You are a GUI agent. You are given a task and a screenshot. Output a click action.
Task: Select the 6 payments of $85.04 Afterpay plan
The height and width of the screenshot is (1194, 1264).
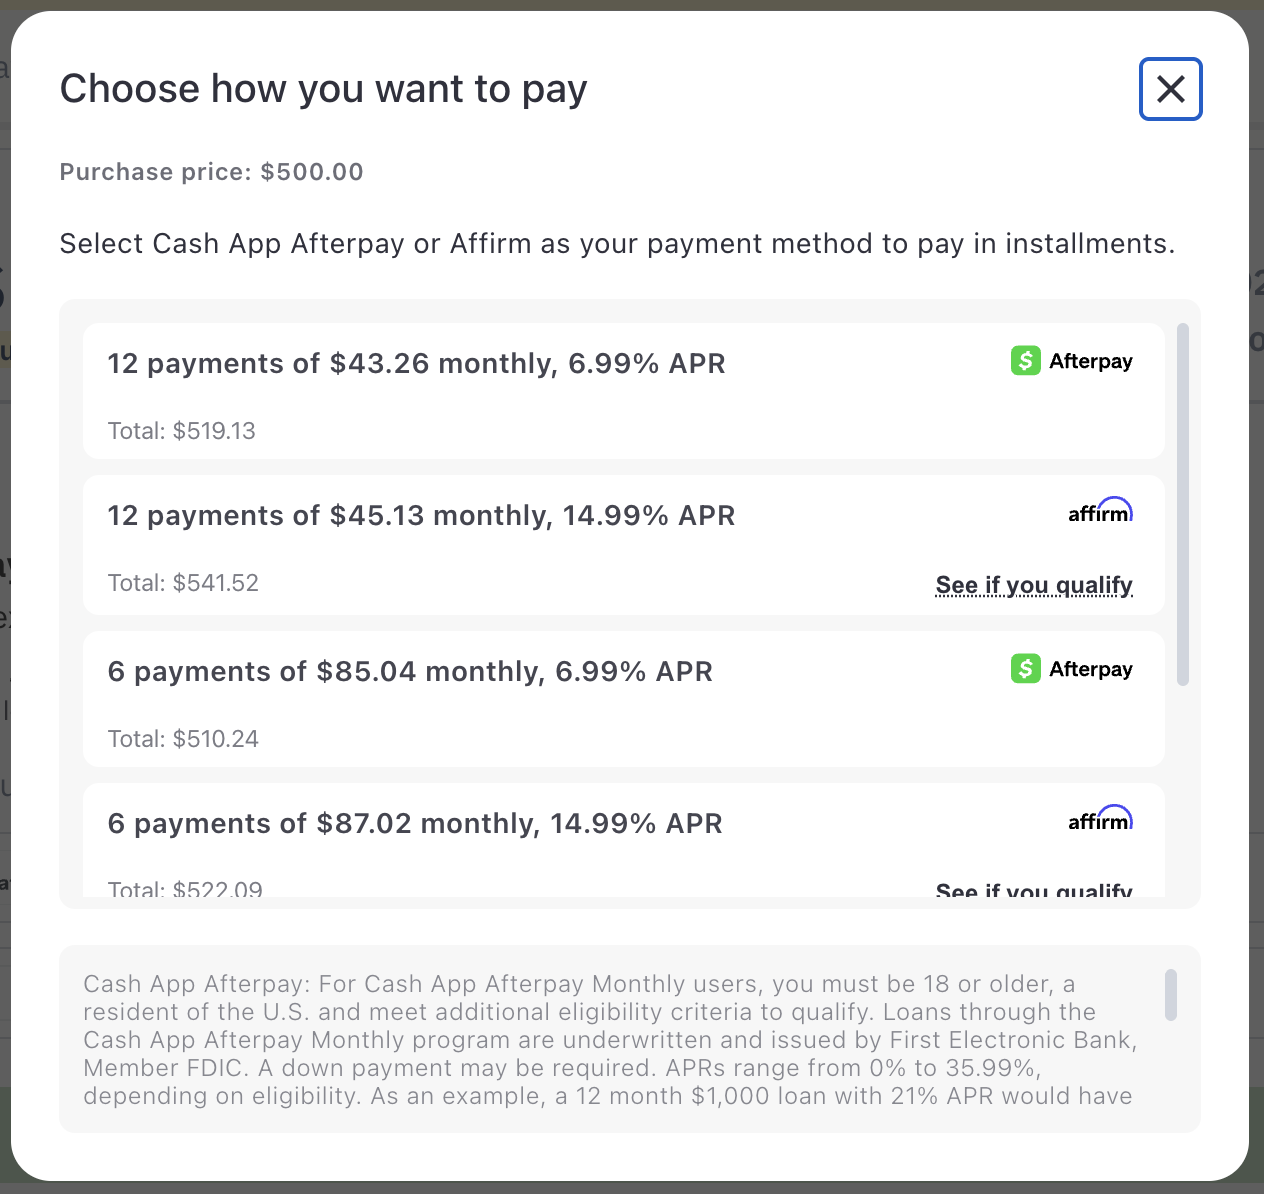[x=500, y=698]
